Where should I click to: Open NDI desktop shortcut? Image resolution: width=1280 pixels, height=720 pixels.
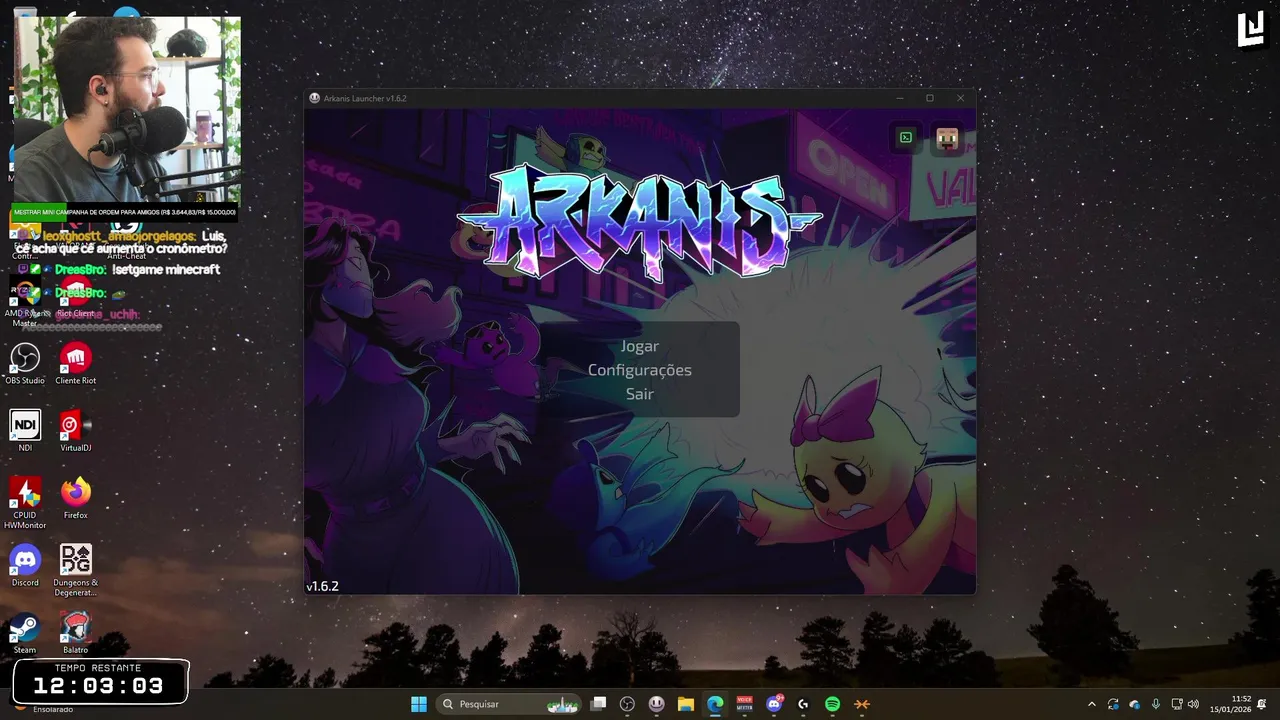click(x=25, y=431)
